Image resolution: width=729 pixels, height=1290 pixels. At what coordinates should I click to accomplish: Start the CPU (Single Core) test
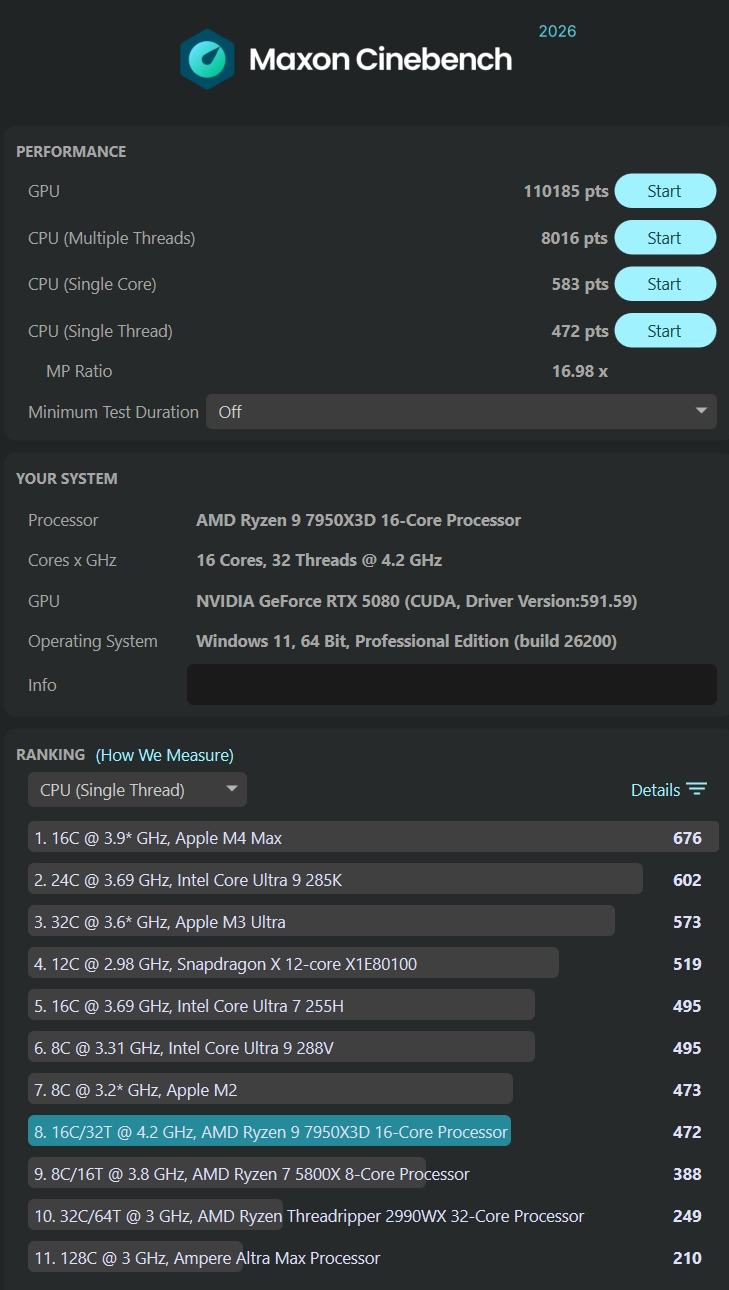tap(665, 283)
